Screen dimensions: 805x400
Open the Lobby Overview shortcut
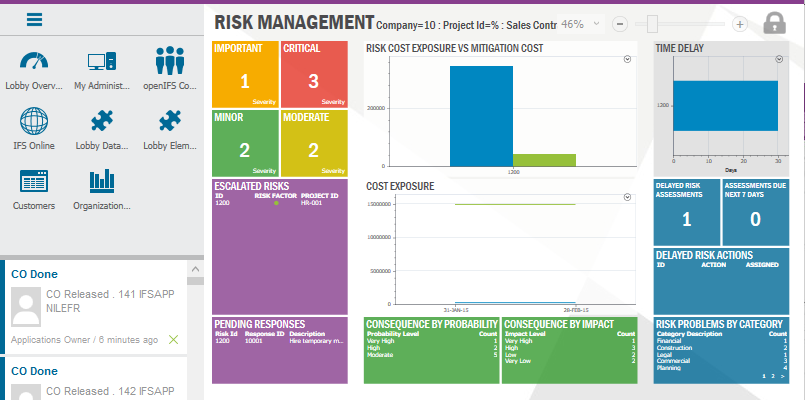coord(34,64)
